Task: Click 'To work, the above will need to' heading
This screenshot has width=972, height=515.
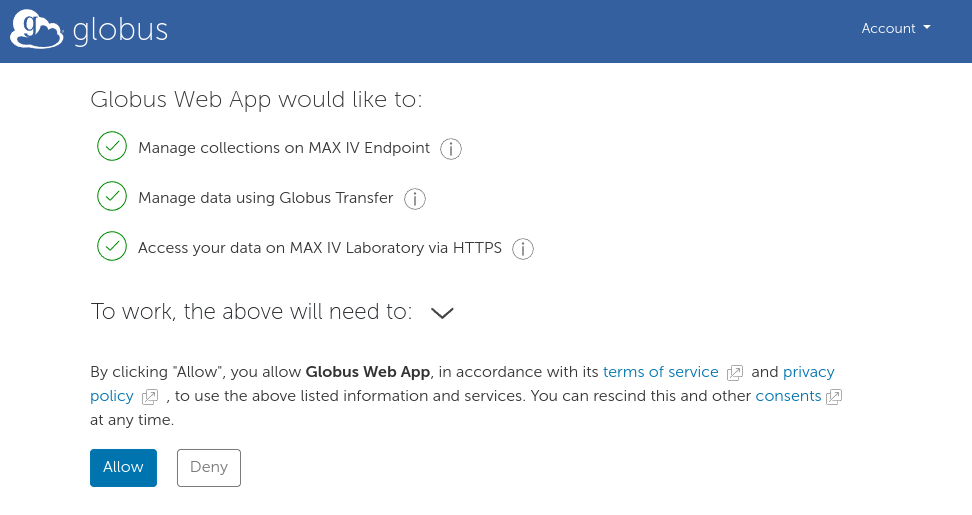Action: (x=251, y=311)
